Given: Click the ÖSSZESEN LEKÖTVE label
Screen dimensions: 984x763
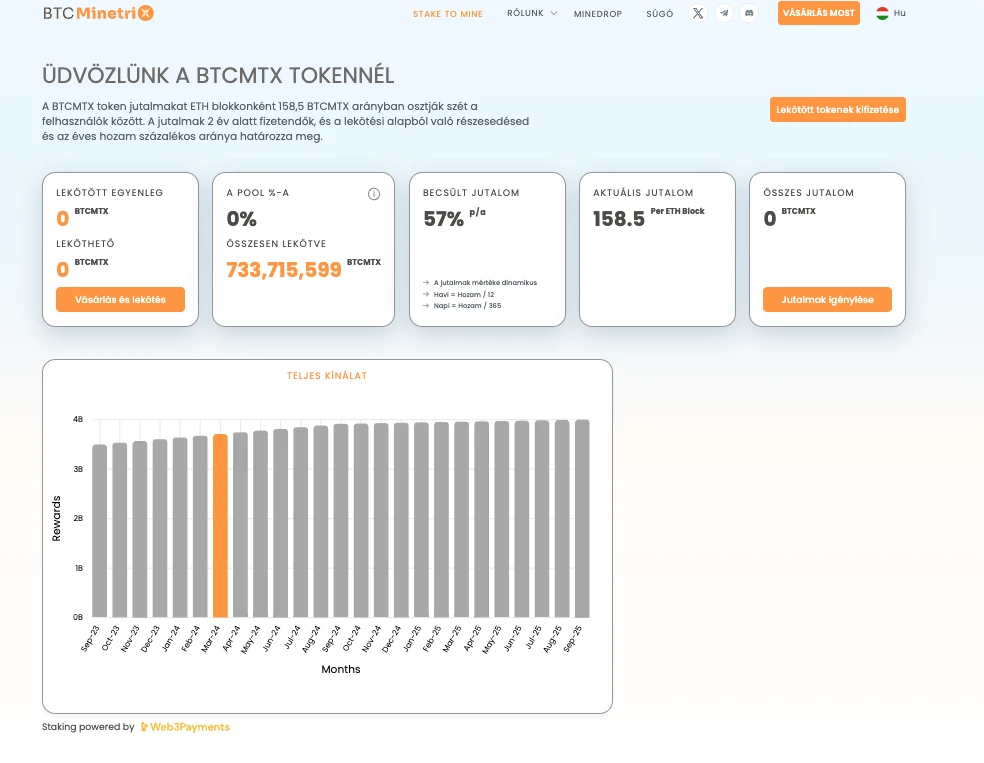Looking at the screenshot, I should coord(276,243).
